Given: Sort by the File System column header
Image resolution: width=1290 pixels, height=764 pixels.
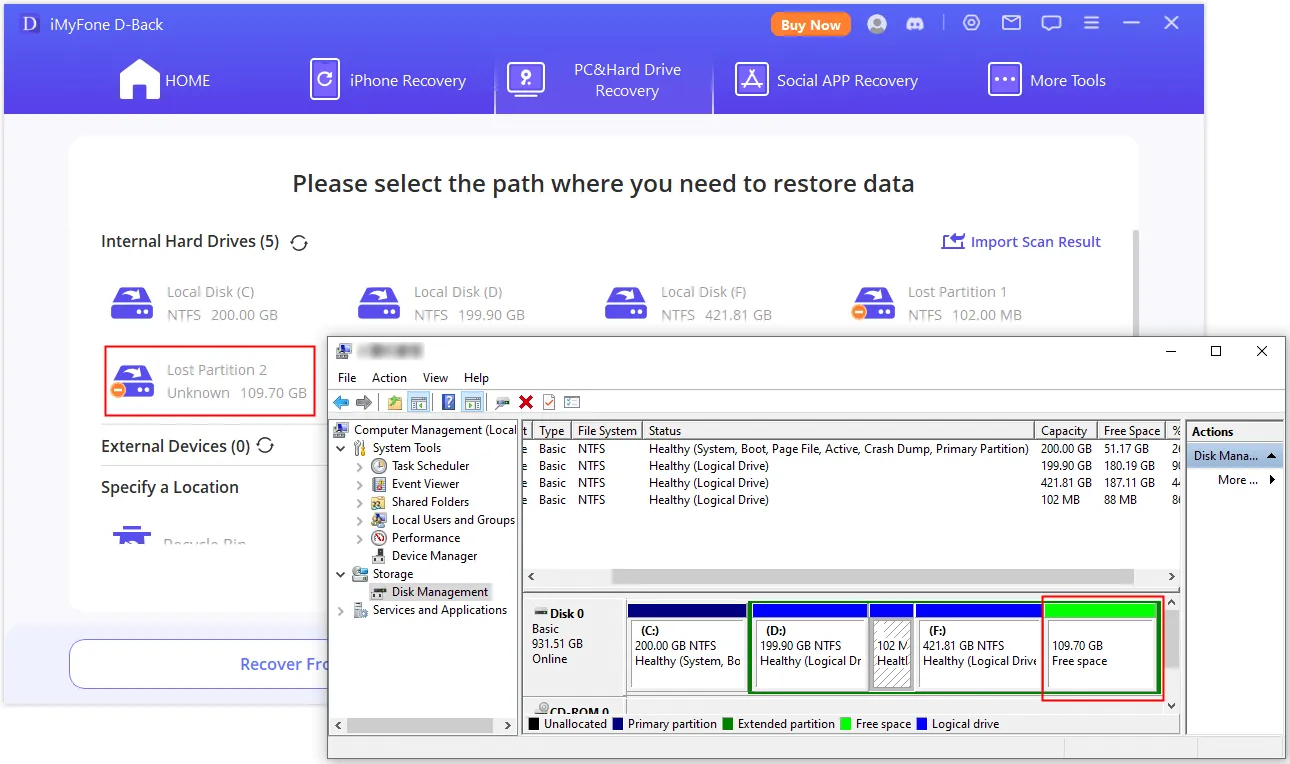Looking at the screenshot, I should pos(607,431).
